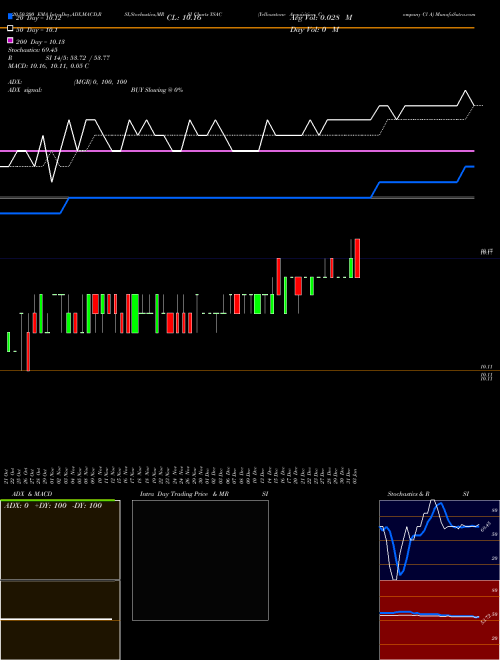
Task: Click the last date label on the x-axis
Action: [x=356, y=475]
